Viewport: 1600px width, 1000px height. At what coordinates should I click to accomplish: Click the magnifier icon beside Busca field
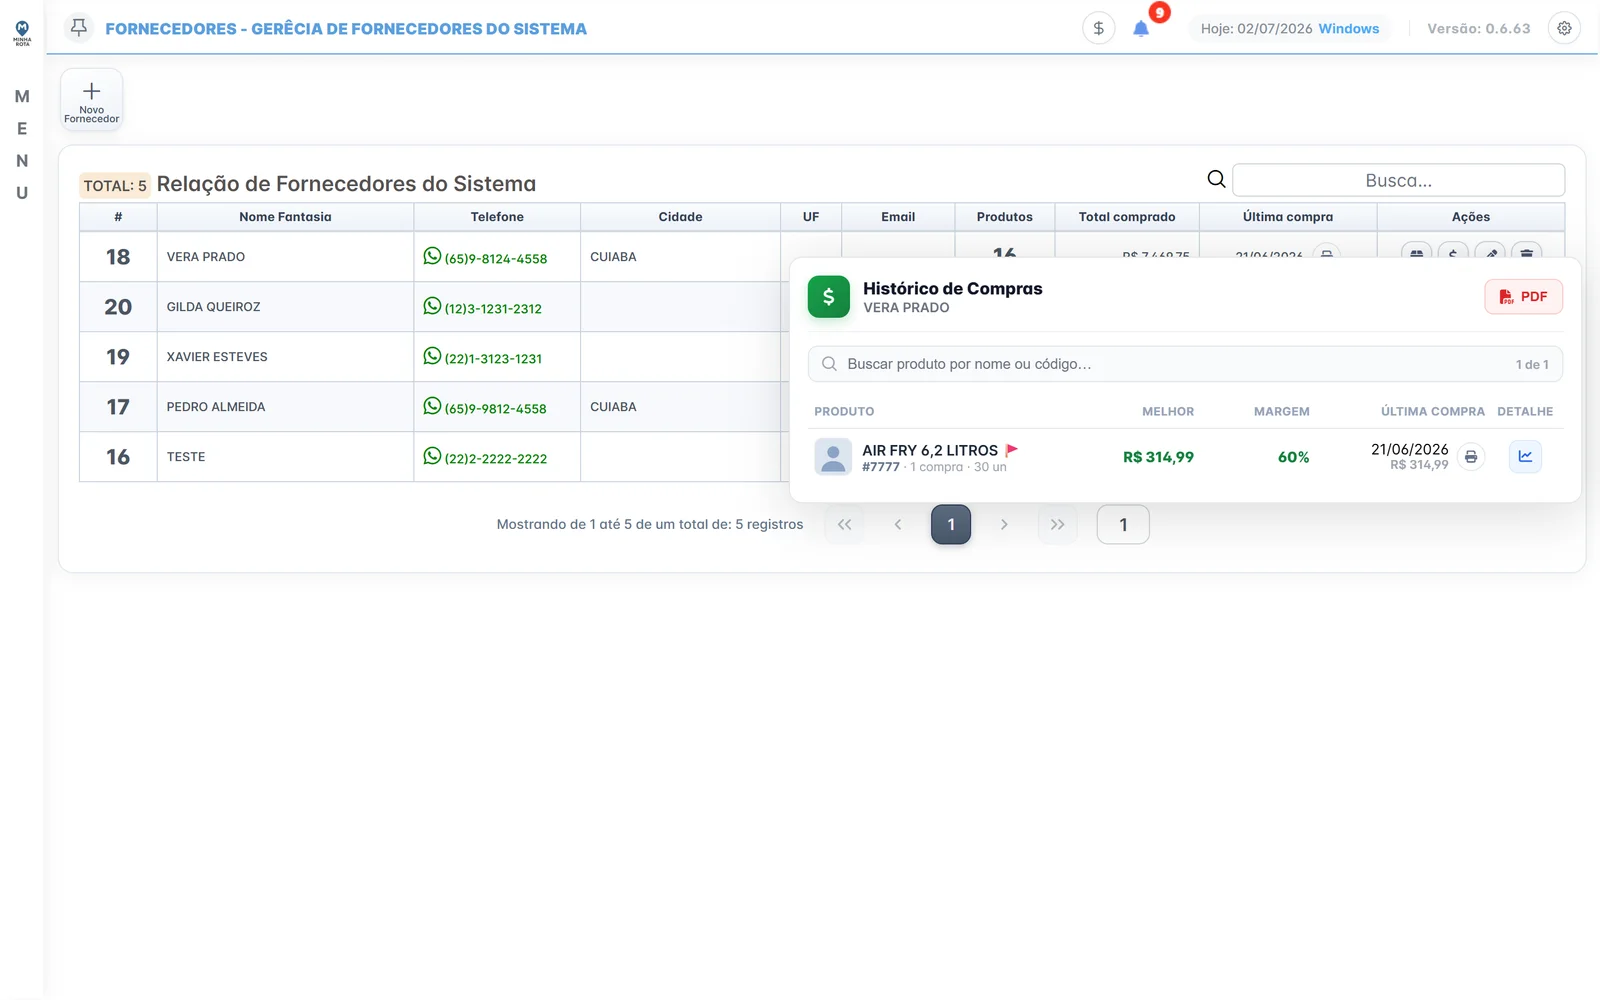coord(1216,179)
